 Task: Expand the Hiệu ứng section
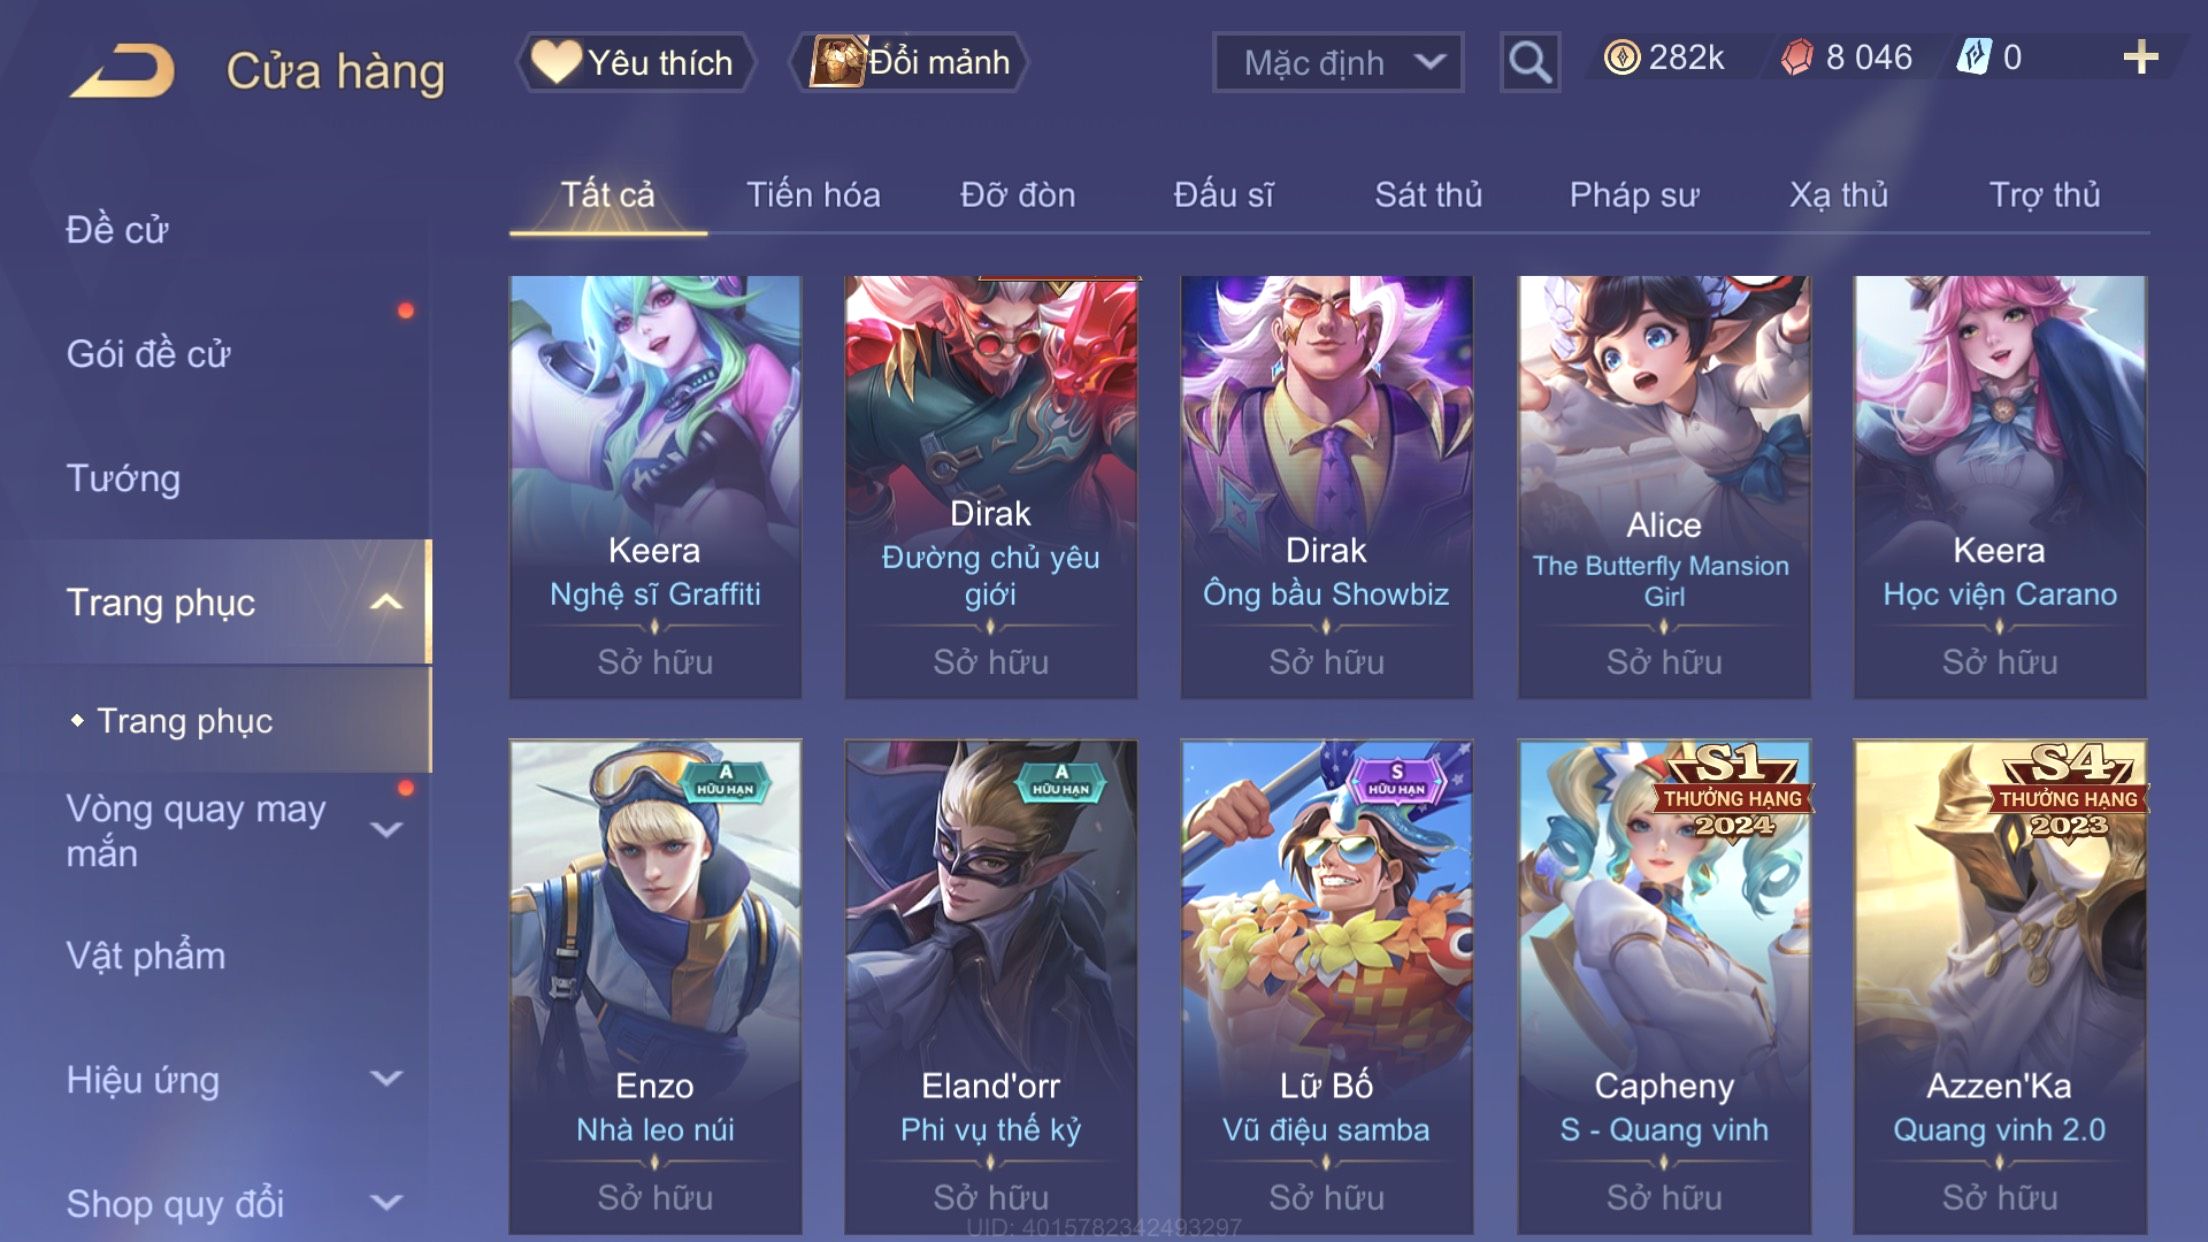point(386,1079)
